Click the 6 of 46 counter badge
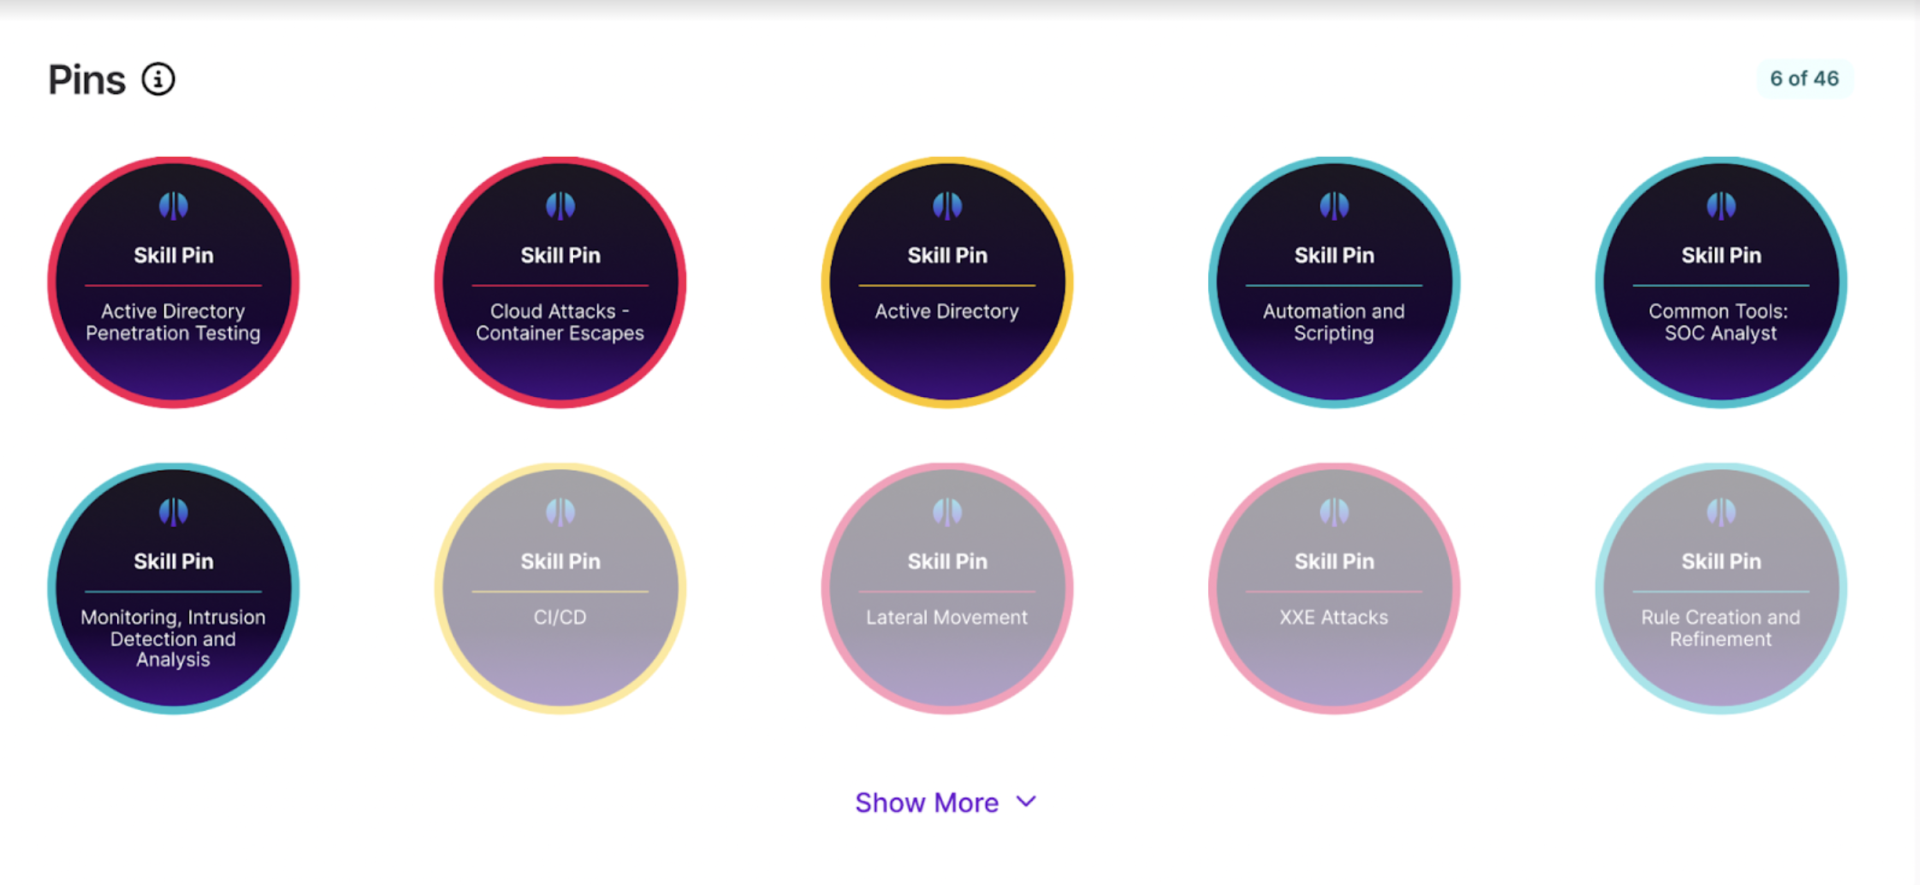This screenshot has width=1920, height=885. [1804, 79]
